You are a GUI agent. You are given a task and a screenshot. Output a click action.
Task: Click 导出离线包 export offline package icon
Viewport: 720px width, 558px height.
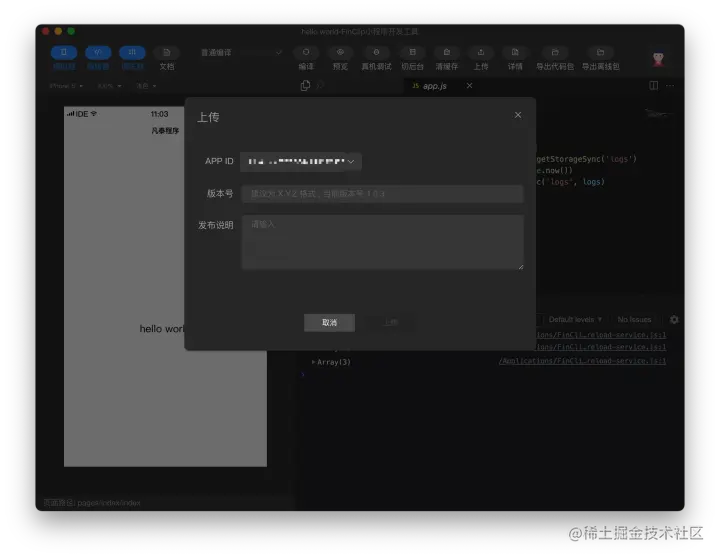[600, 52]
